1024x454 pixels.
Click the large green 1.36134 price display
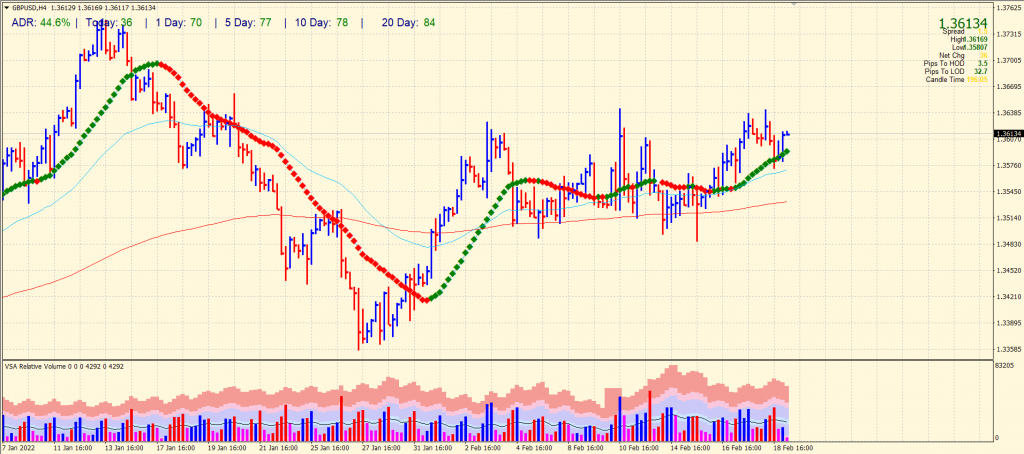click(962, 22)
